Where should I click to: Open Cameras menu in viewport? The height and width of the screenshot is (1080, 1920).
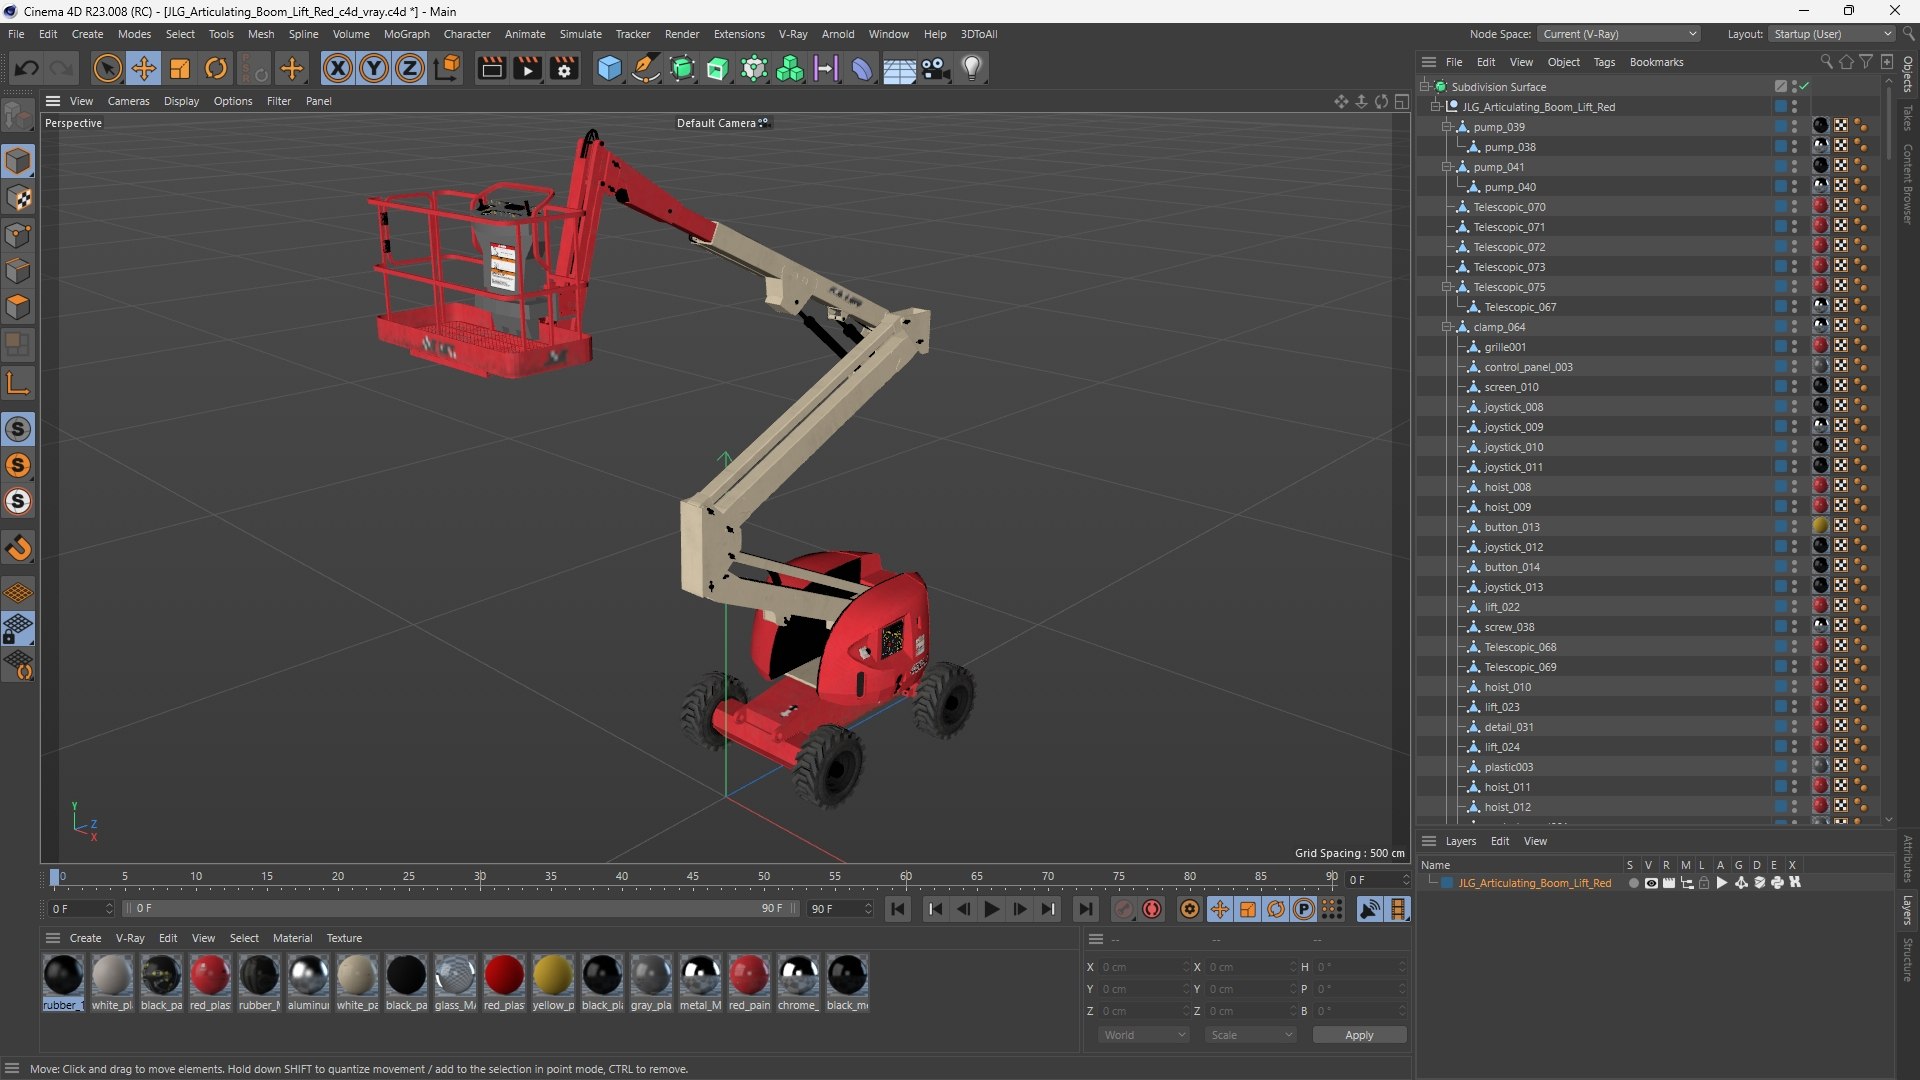click(128, 101)
